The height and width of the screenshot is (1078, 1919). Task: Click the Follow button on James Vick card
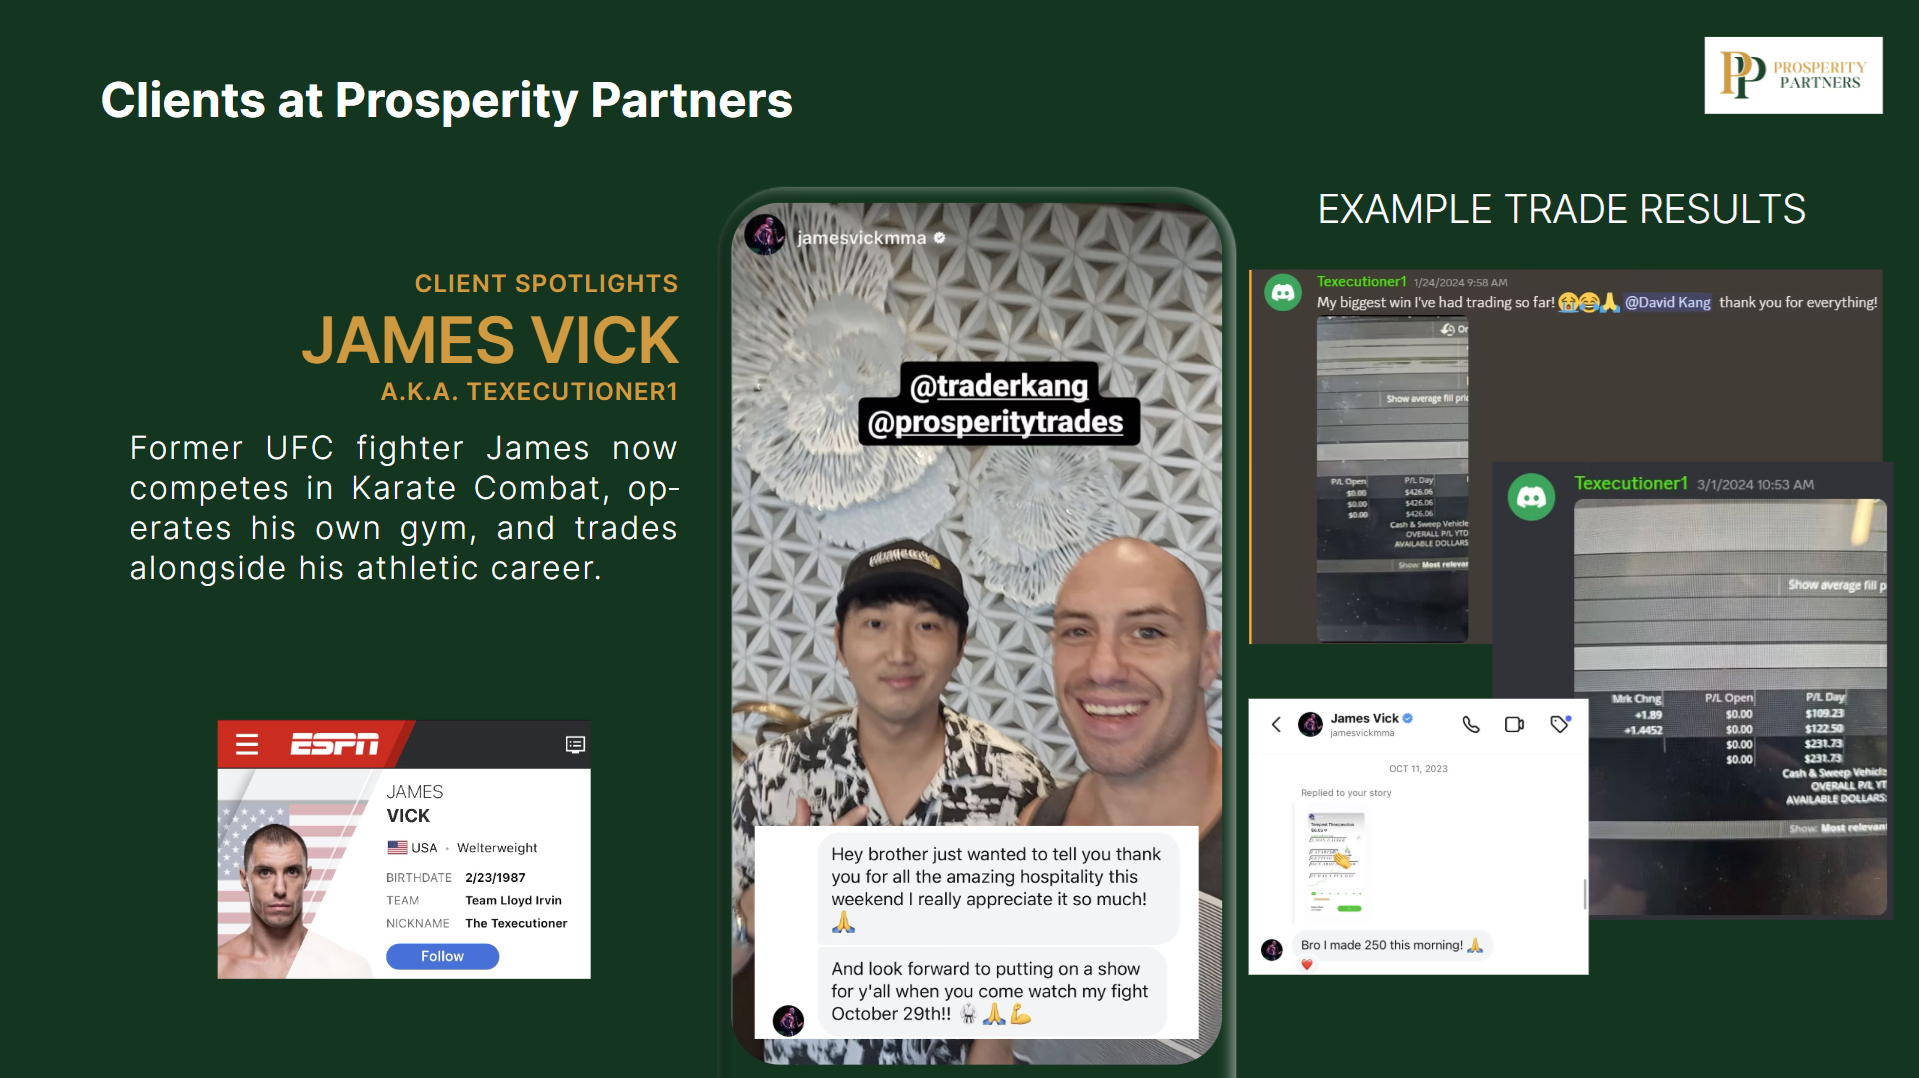tap(442, 957)
